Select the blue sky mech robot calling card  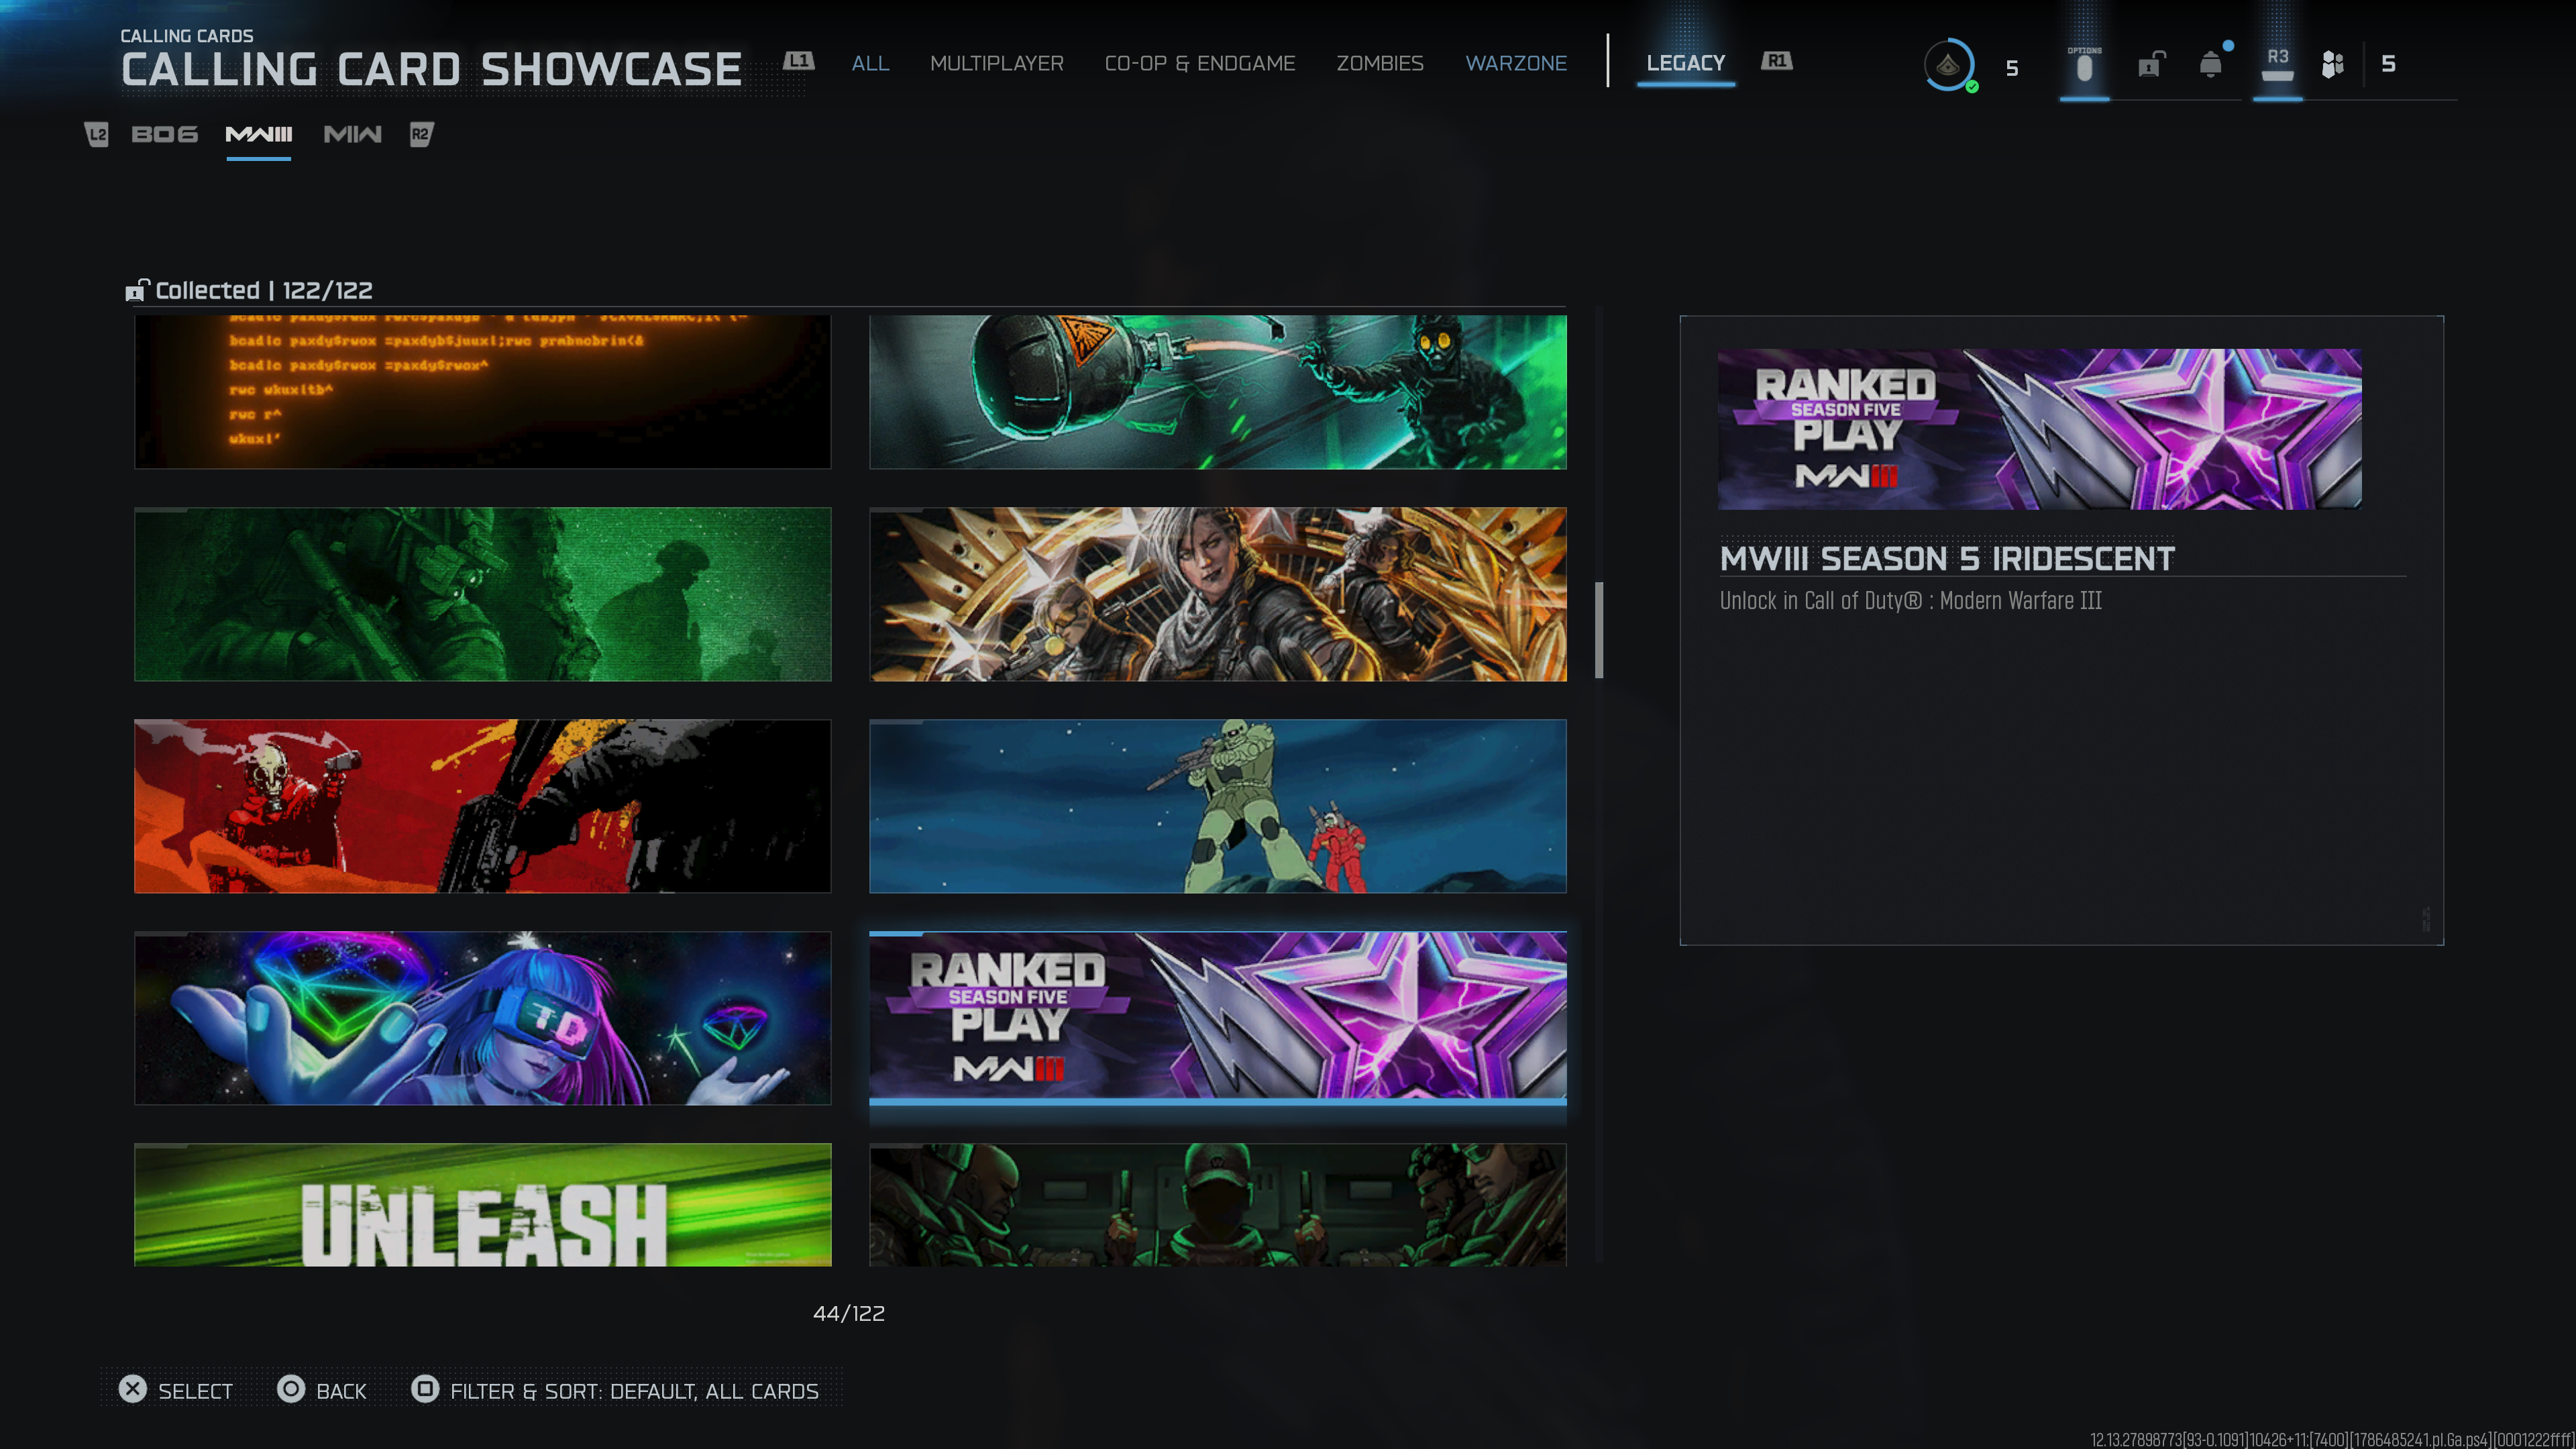(x=1218, y=806)
